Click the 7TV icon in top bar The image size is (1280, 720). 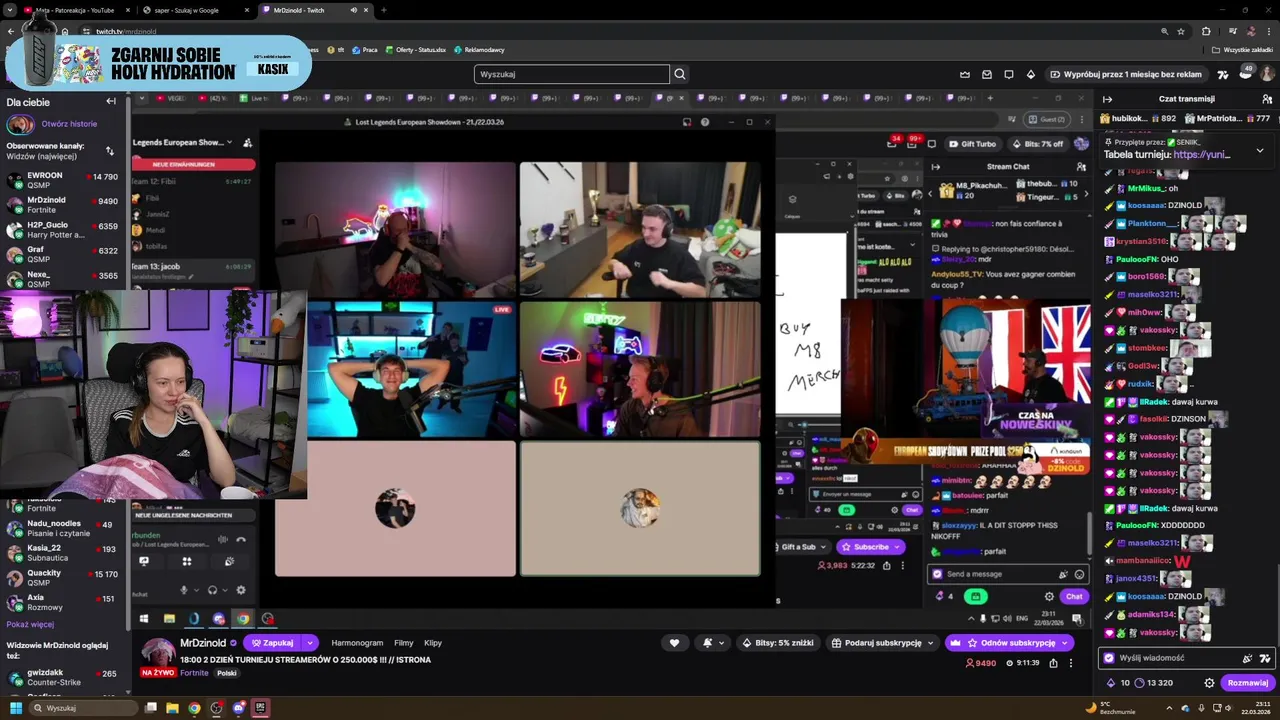tap(1223, 74)
